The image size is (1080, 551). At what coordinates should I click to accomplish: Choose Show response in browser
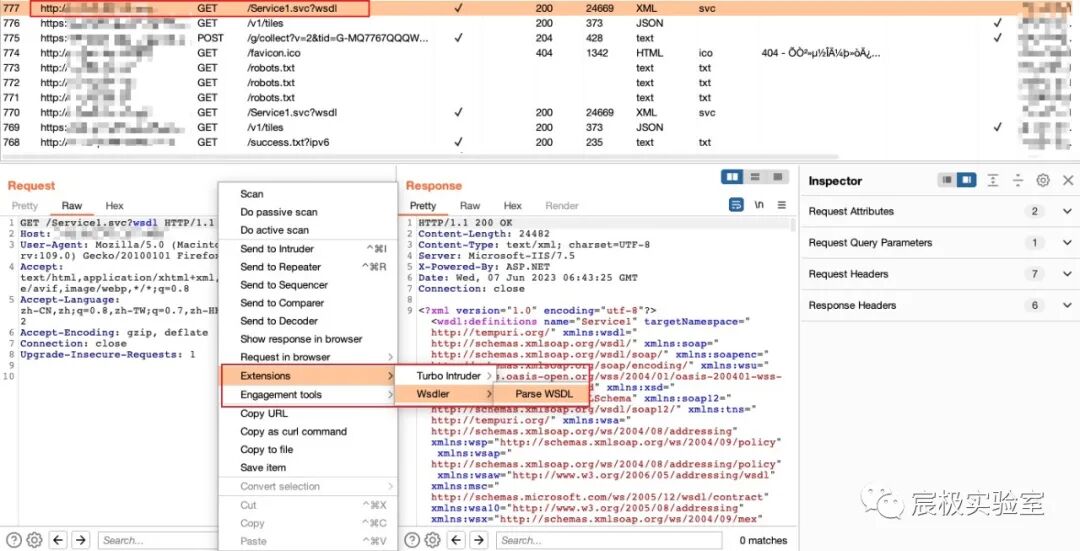pos(308,339)
